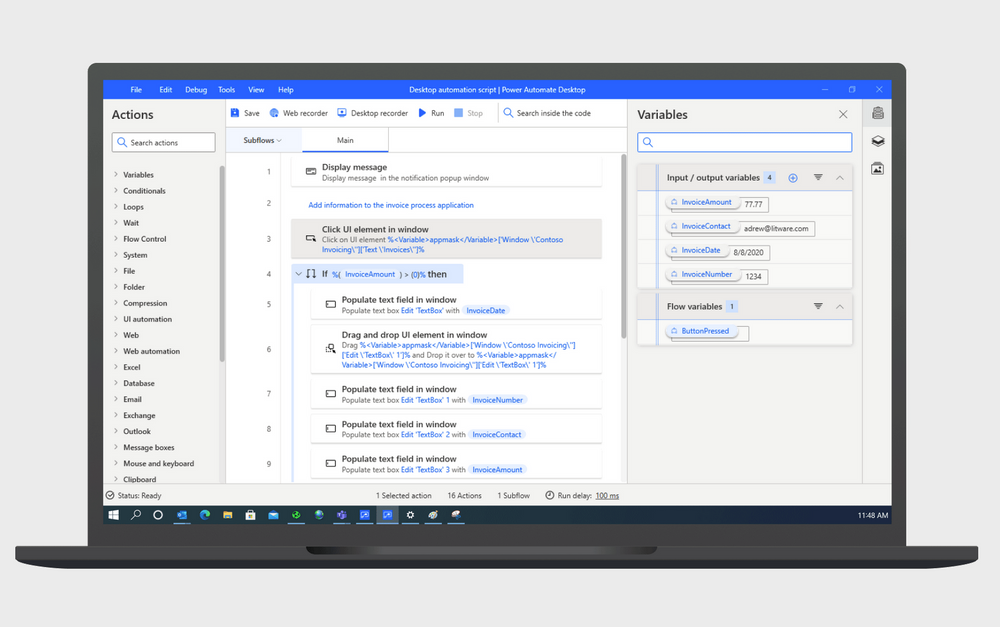Screen dimensions: 1000x627
Task: Click the Status Ready check icon
Action: [110, 495]
